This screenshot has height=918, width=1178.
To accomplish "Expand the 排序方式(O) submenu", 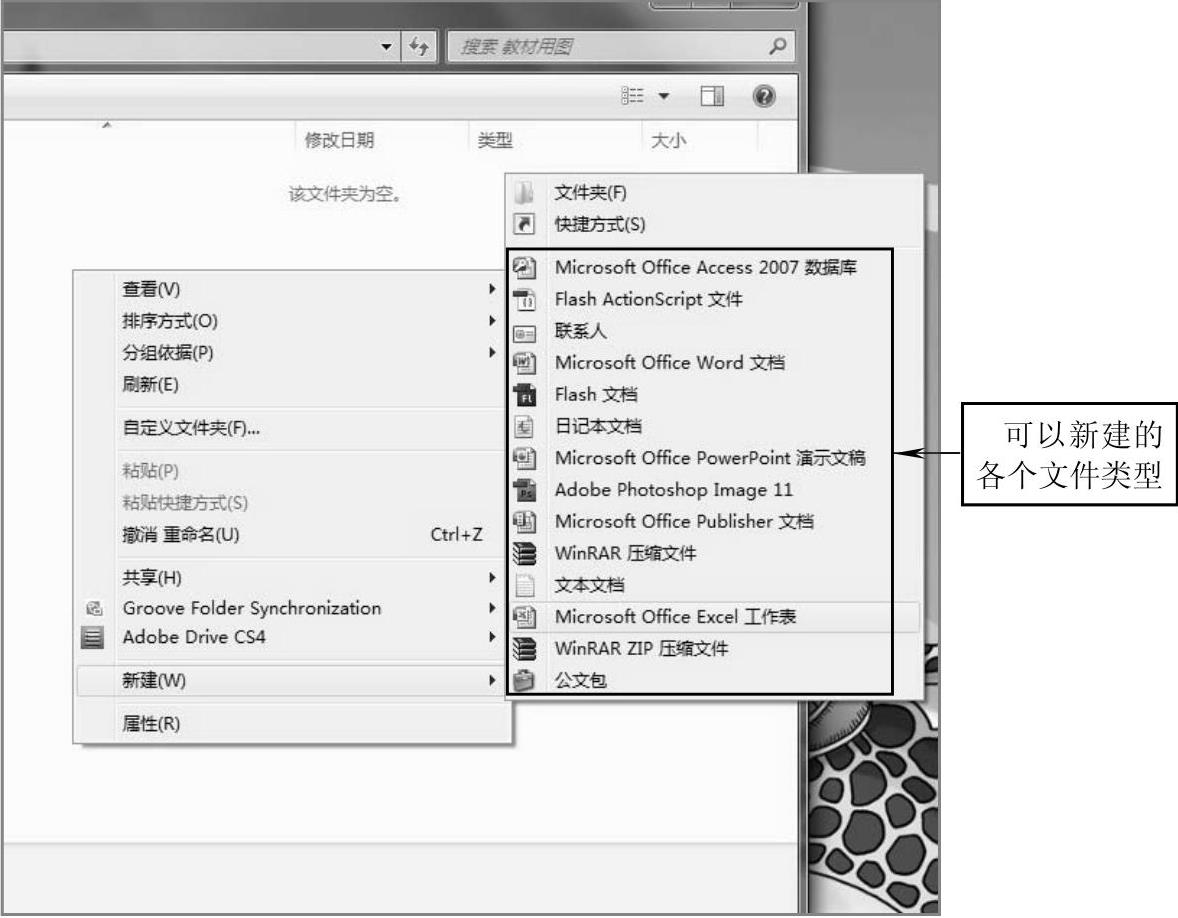I will tap(492, 321).
